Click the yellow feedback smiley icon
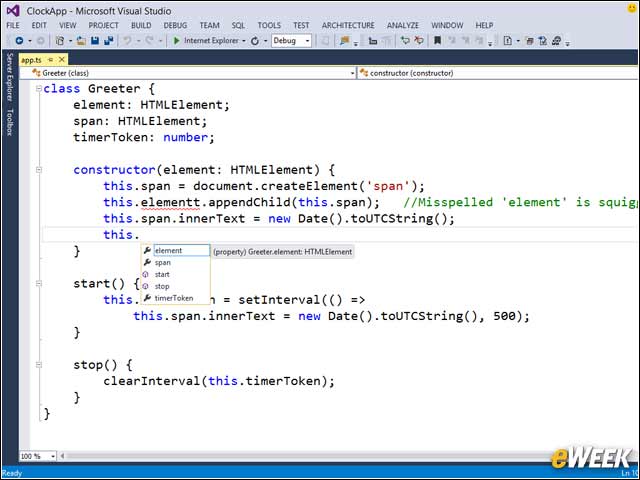This screenshot has width=640, height=480. tap(632, 8)
